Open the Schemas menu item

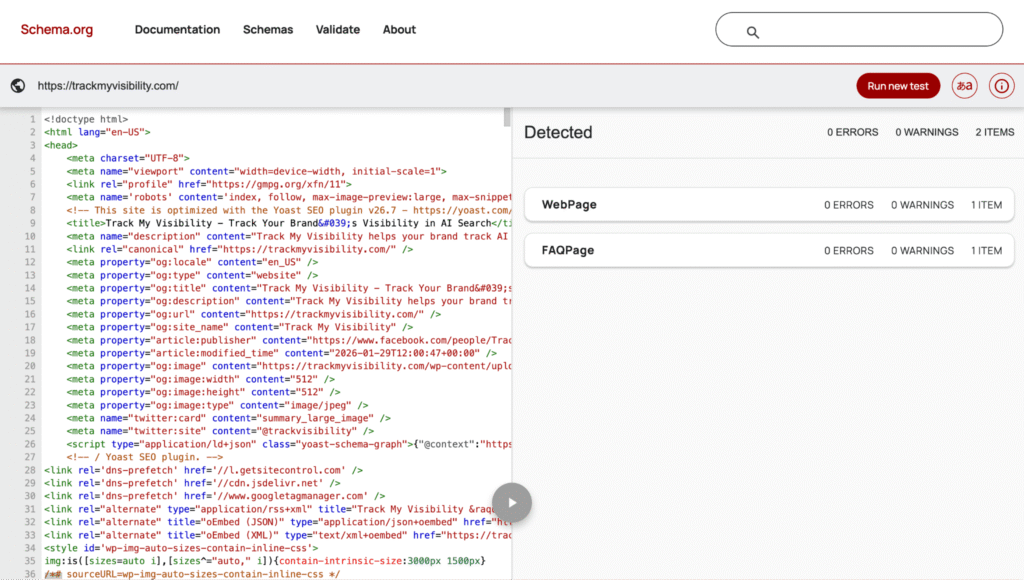pos(268,29)
